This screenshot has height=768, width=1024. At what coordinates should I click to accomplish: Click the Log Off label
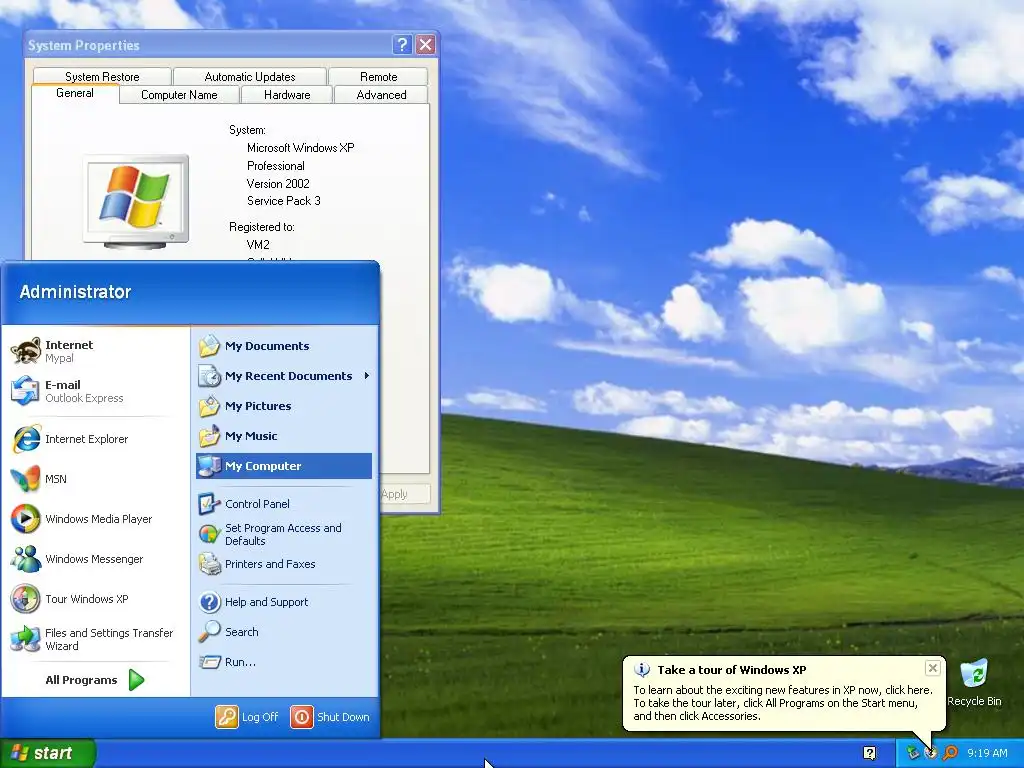tap(260, 717)
